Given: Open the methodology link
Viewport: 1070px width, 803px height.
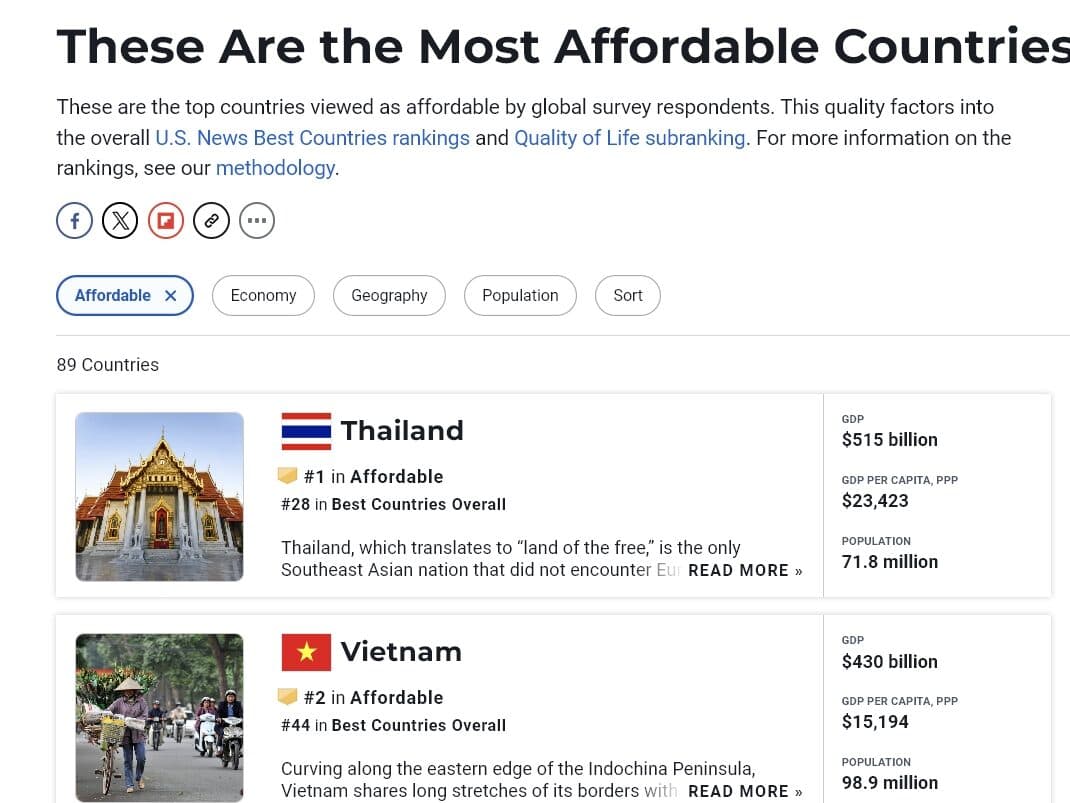Looking at the screenshot, I should coord(275,168).
